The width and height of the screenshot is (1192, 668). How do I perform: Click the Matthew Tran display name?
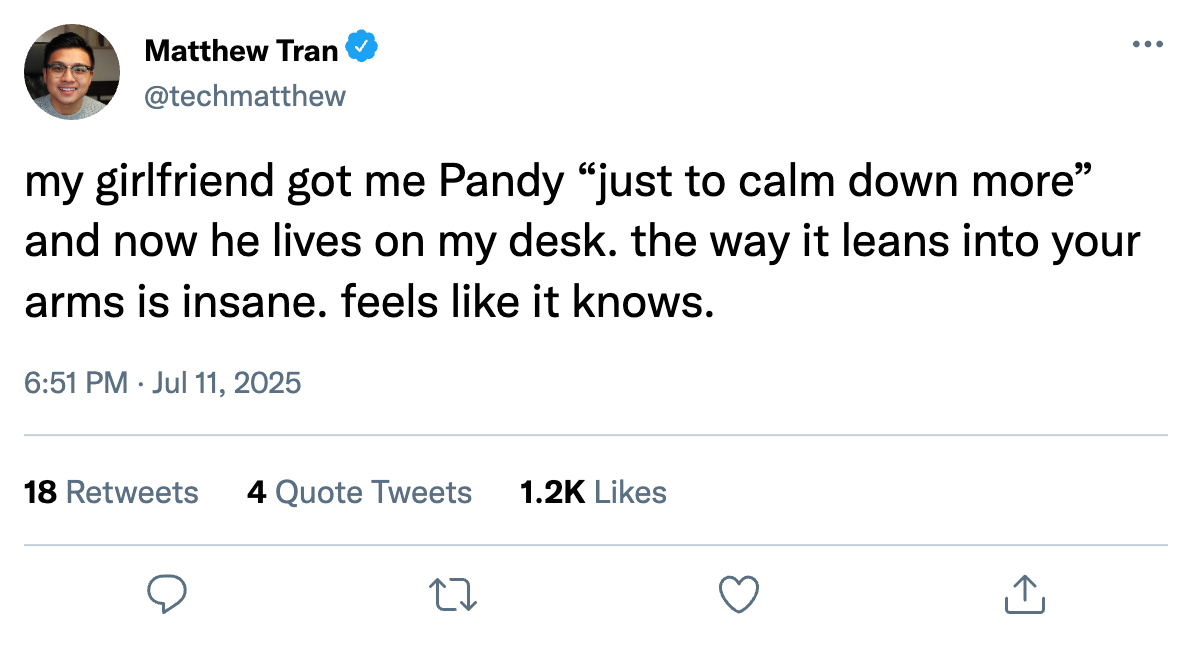tap(241, 50)
